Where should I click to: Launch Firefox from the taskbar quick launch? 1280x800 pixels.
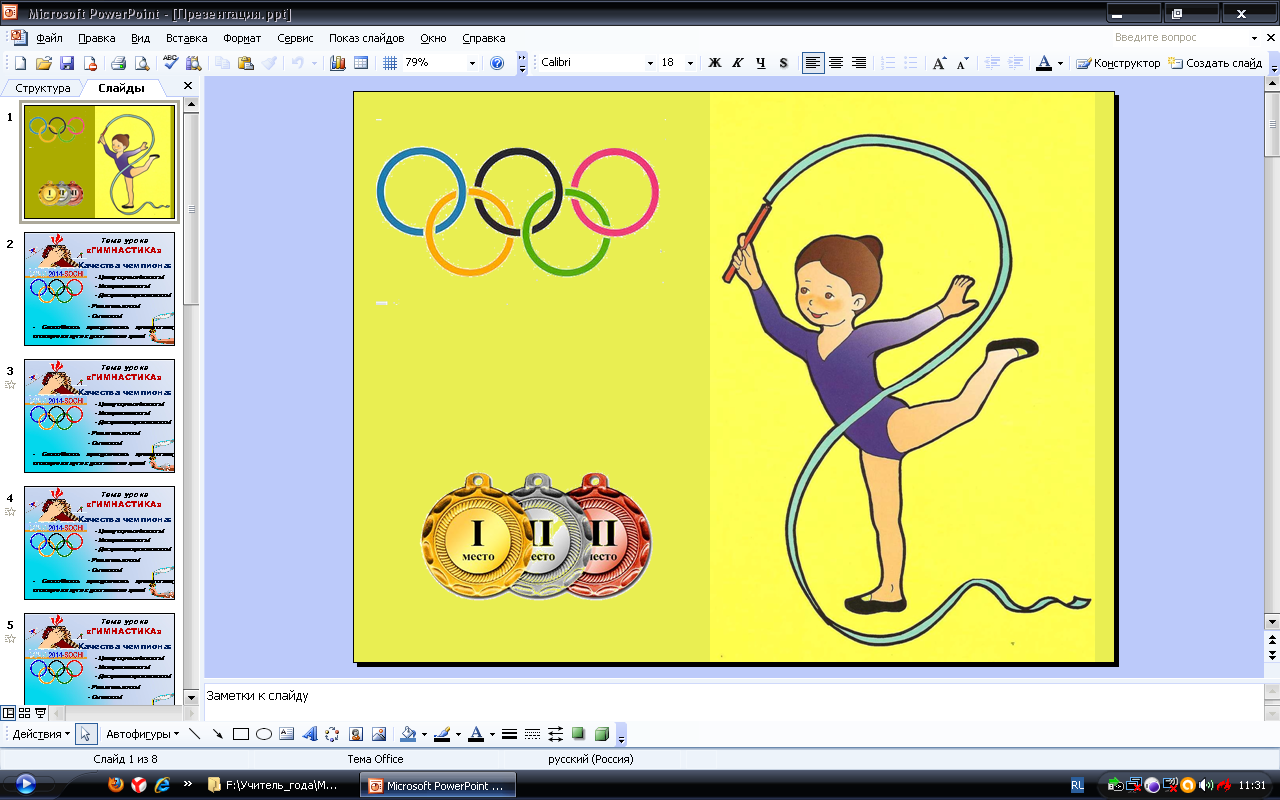(116, 785)
